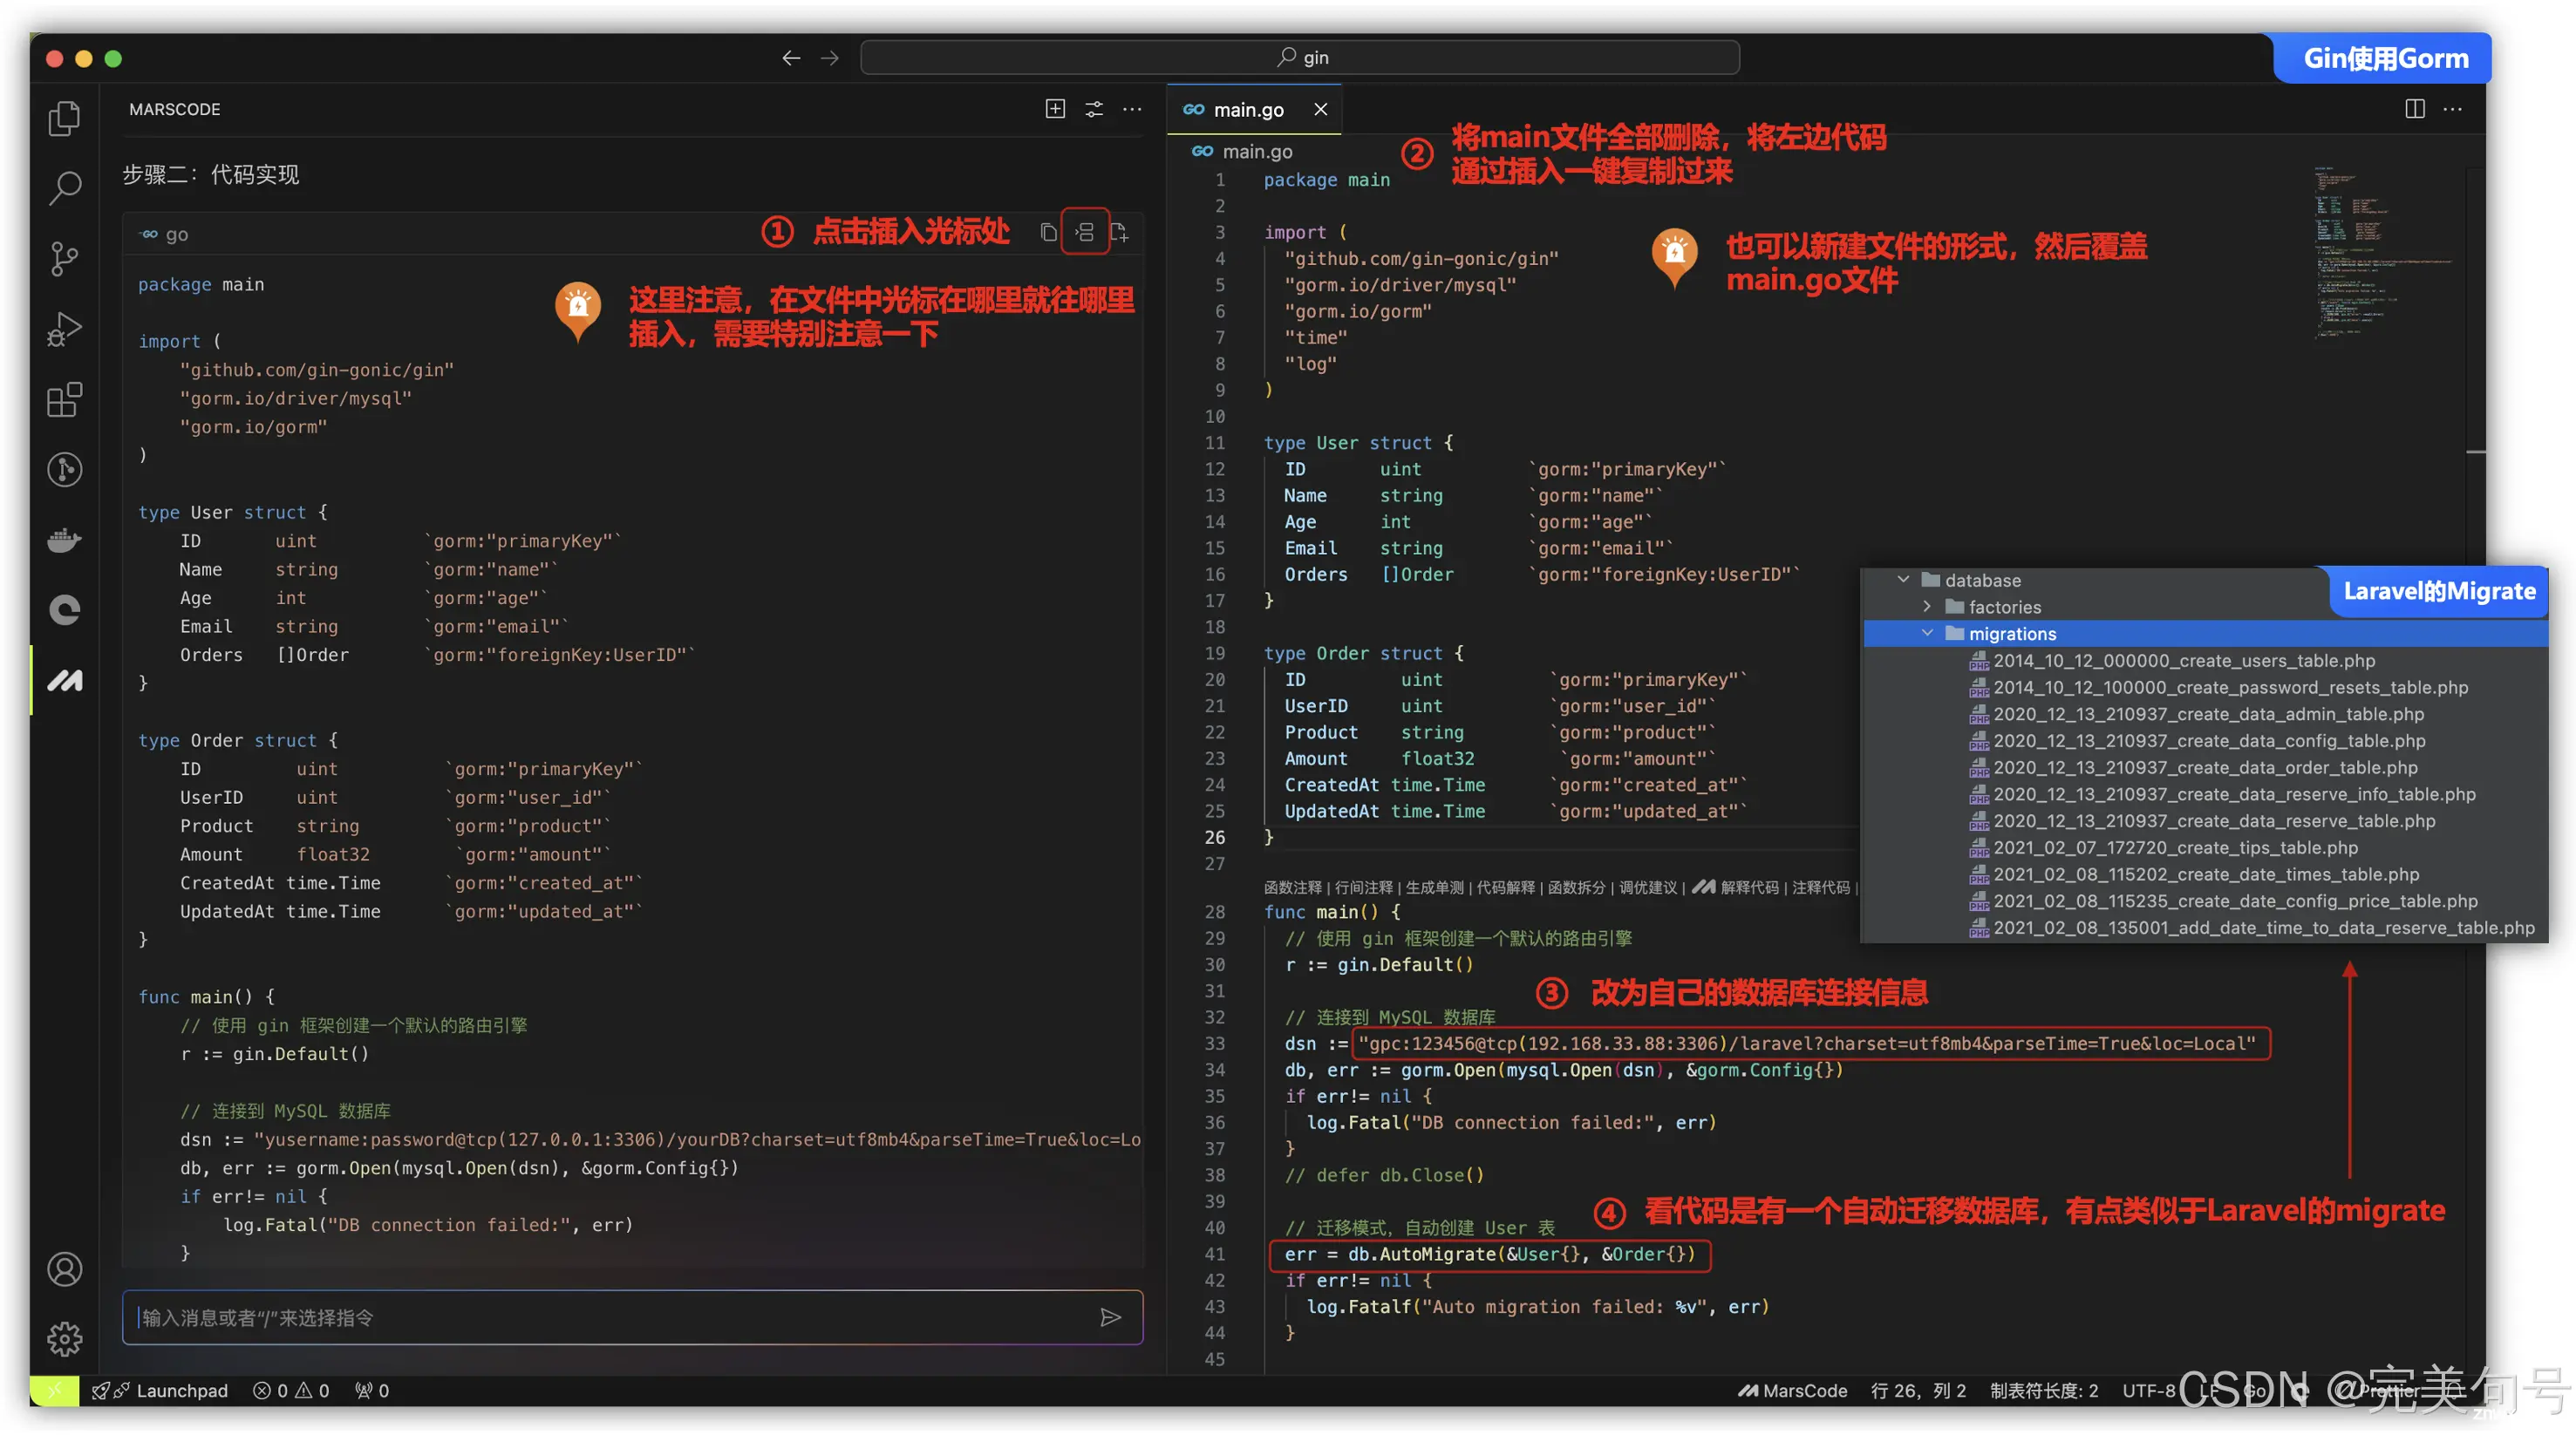Image resolution: width=2576 pixels, height=1435 pixels.
Task: Close the main.go tab
Action: [x=1320, y=110]
